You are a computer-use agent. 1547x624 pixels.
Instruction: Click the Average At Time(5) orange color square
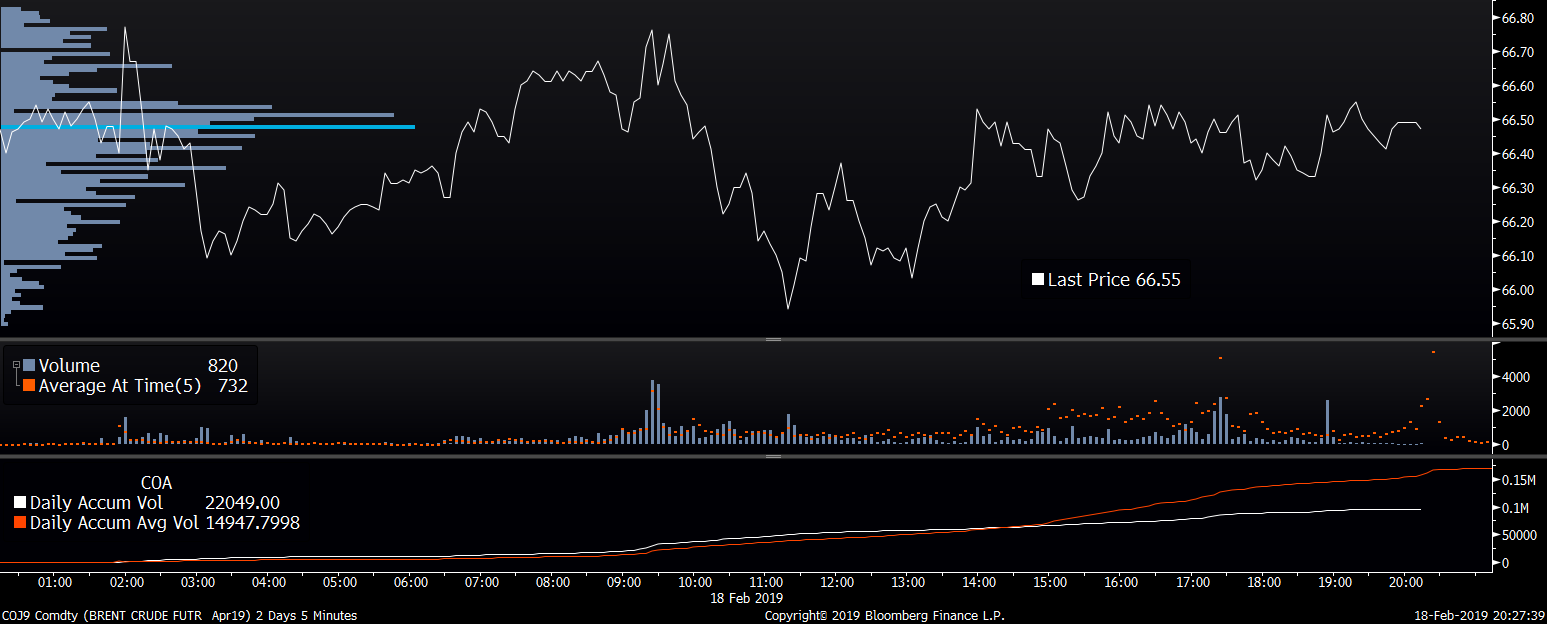(29, 385)
